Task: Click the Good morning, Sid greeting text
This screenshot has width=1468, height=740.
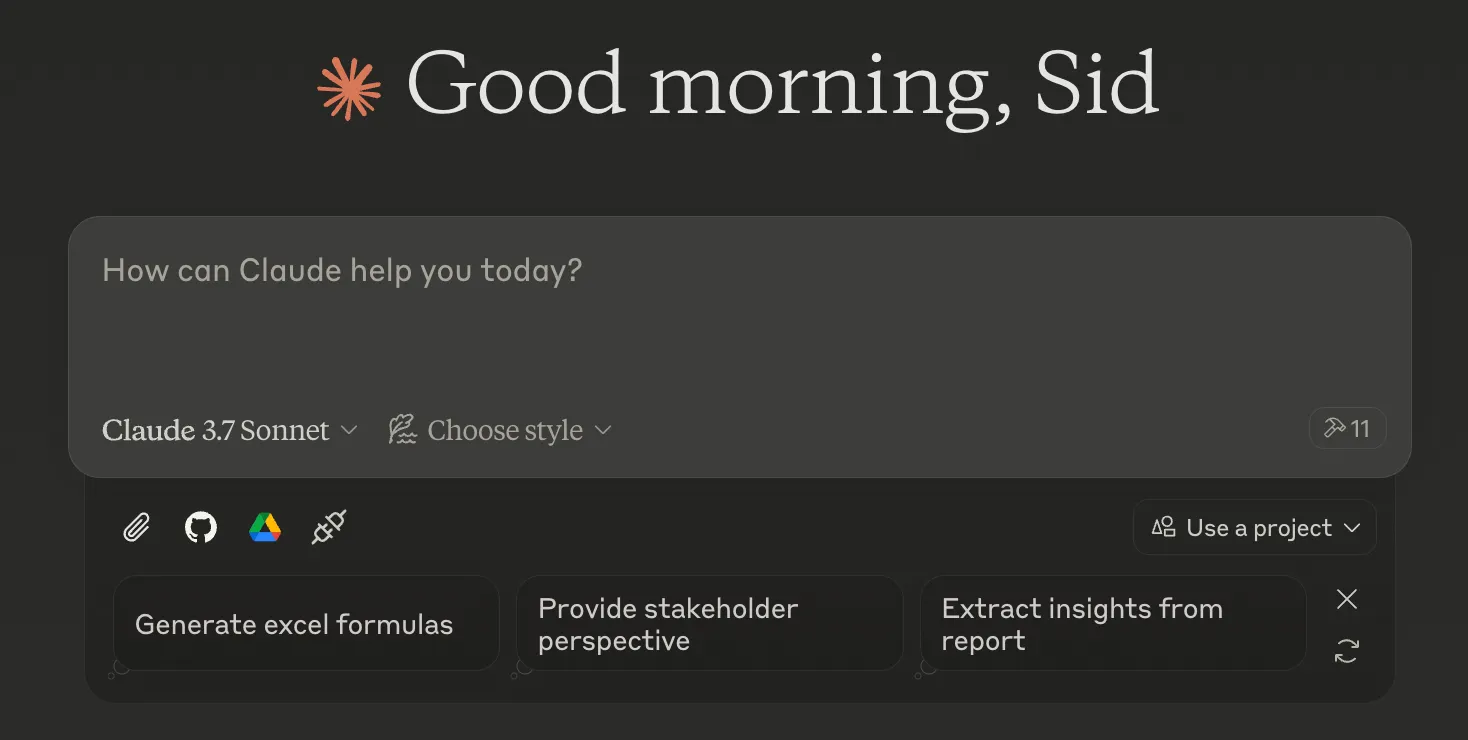Action: click(782, 85)
